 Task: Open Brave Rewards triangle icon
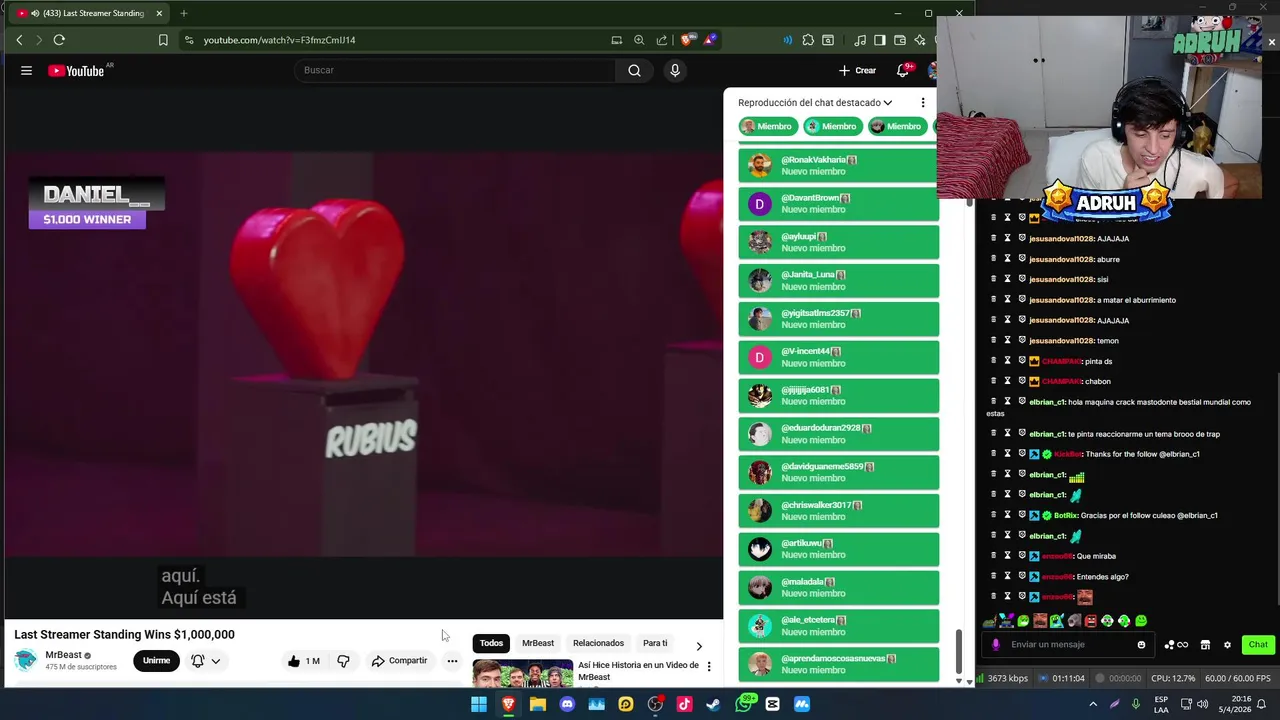tap(709, 40)
